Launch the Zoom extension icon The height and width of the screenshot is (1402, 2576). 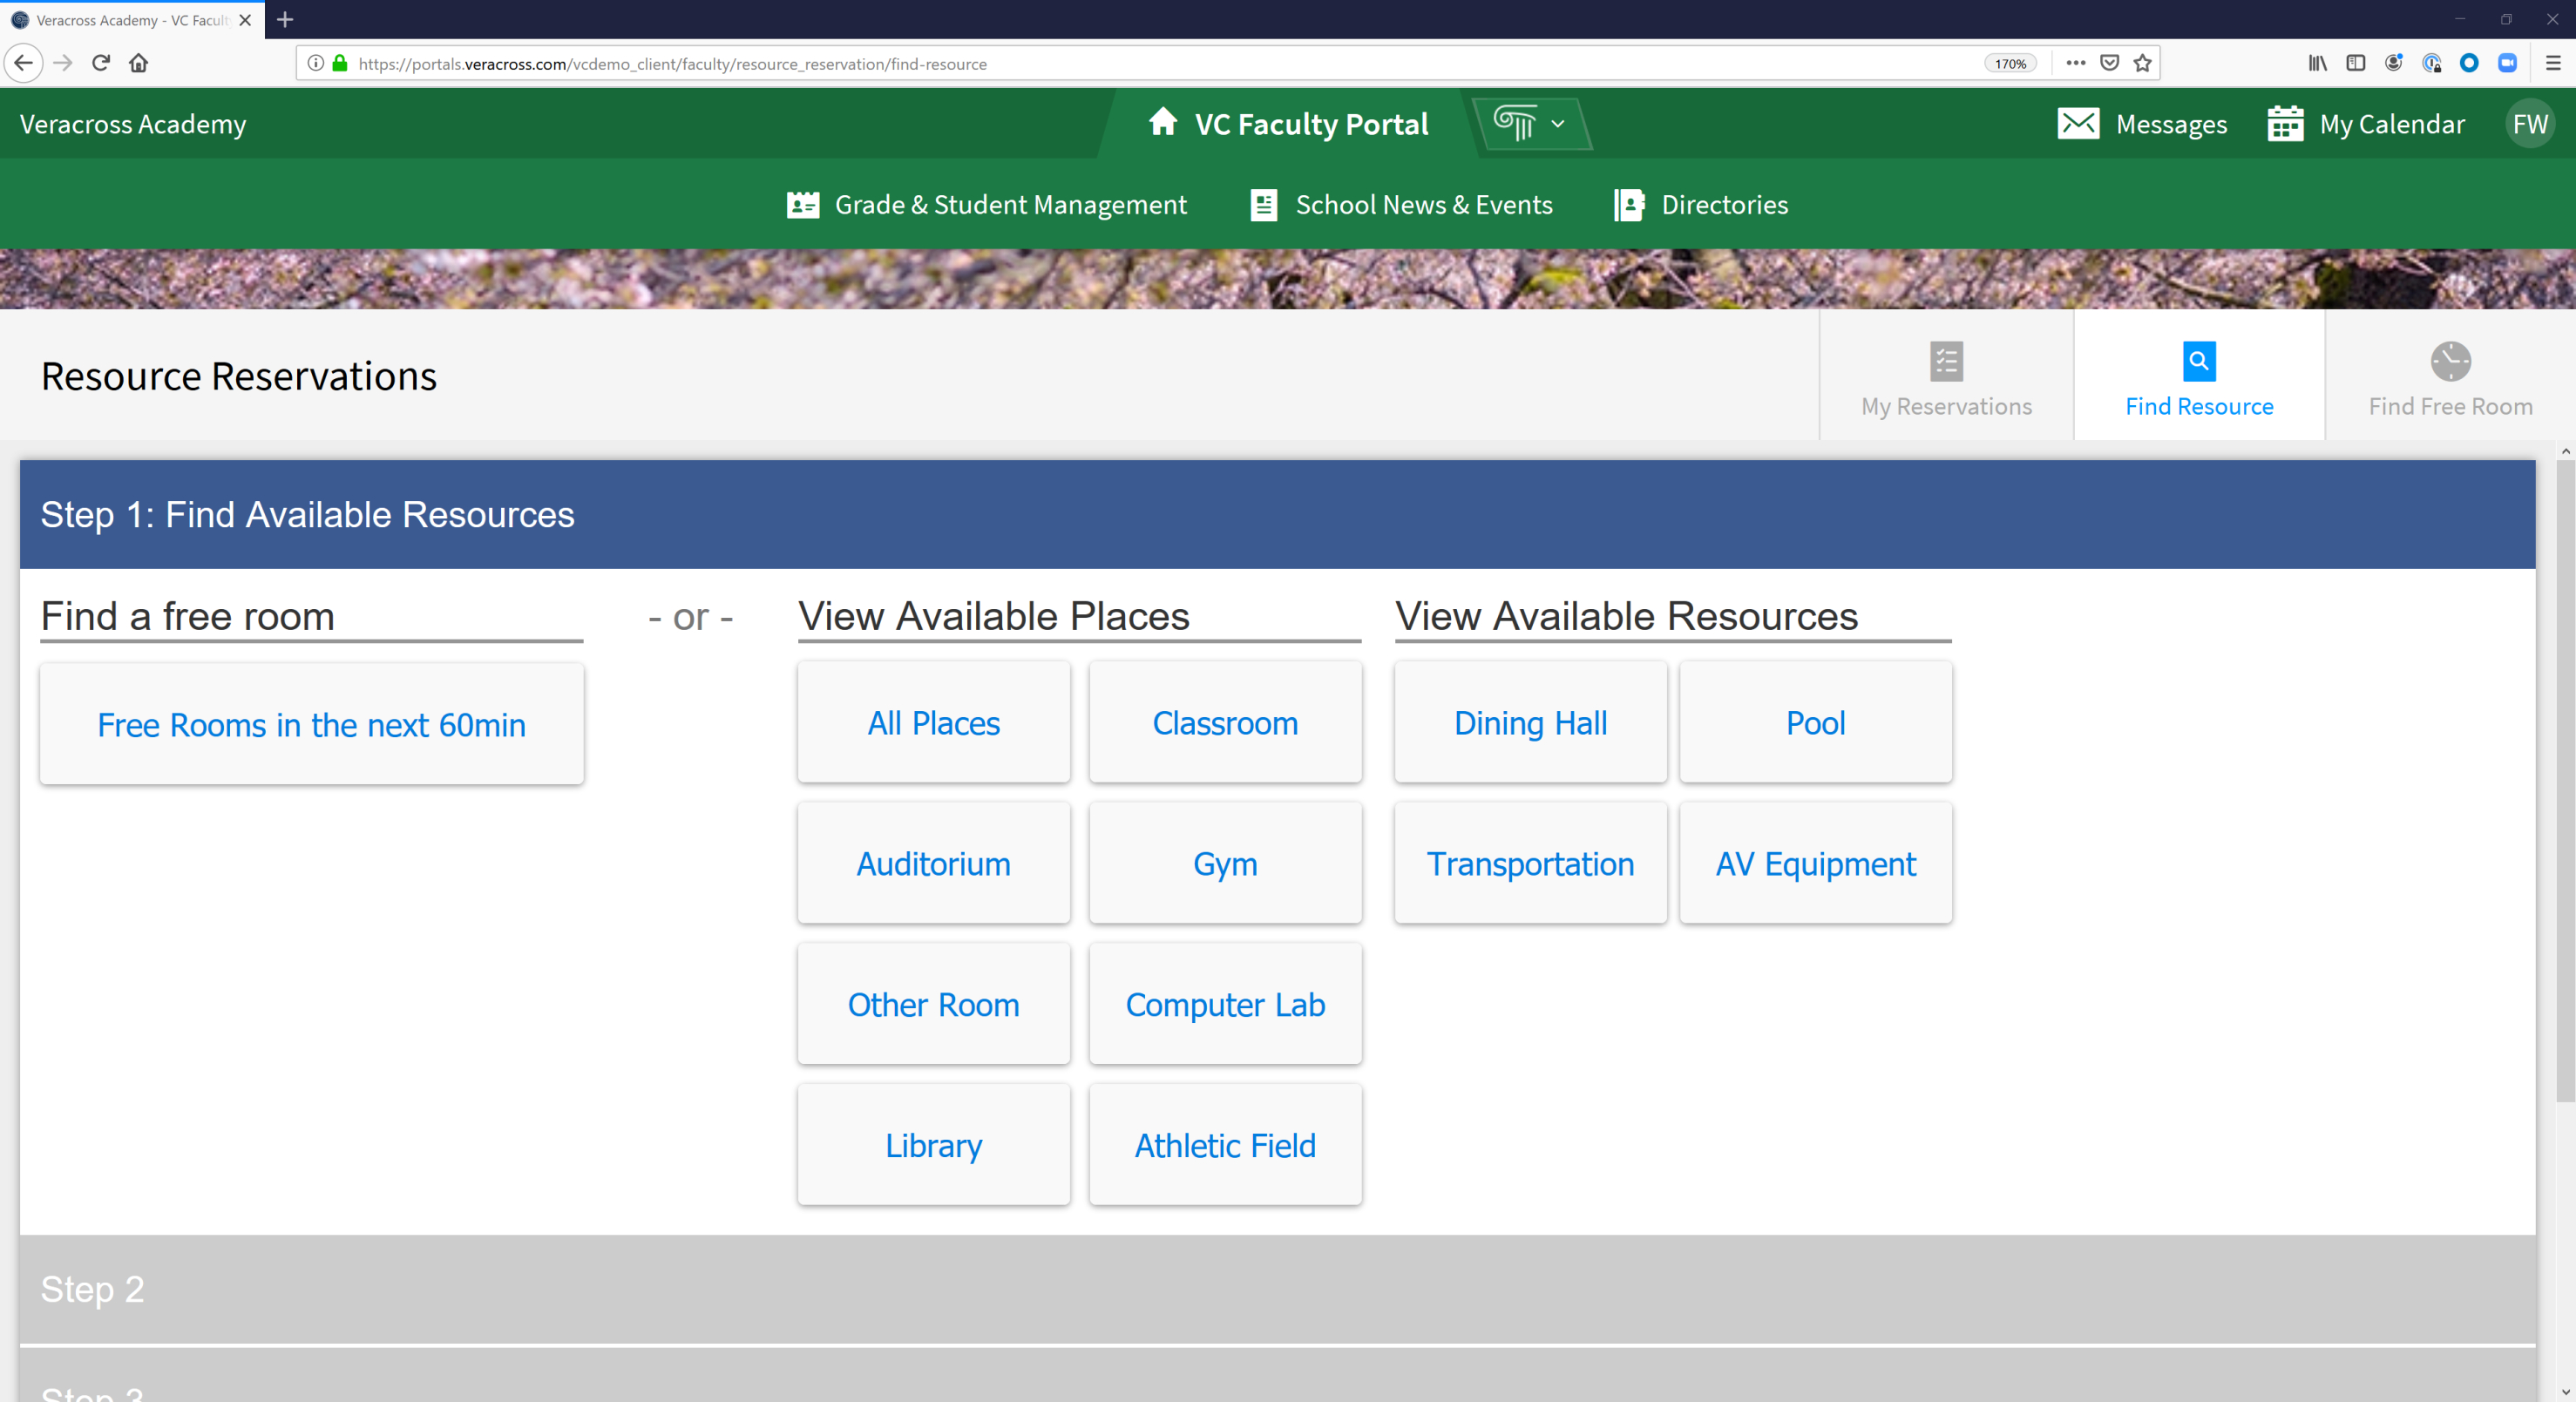[2507, 63]
